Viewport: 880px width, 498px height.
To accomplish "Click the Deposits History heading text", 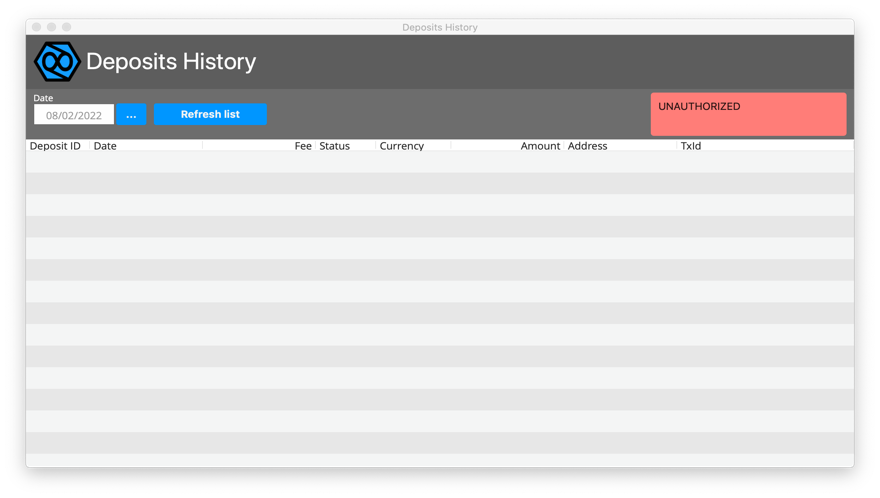I will click(171, 61).
